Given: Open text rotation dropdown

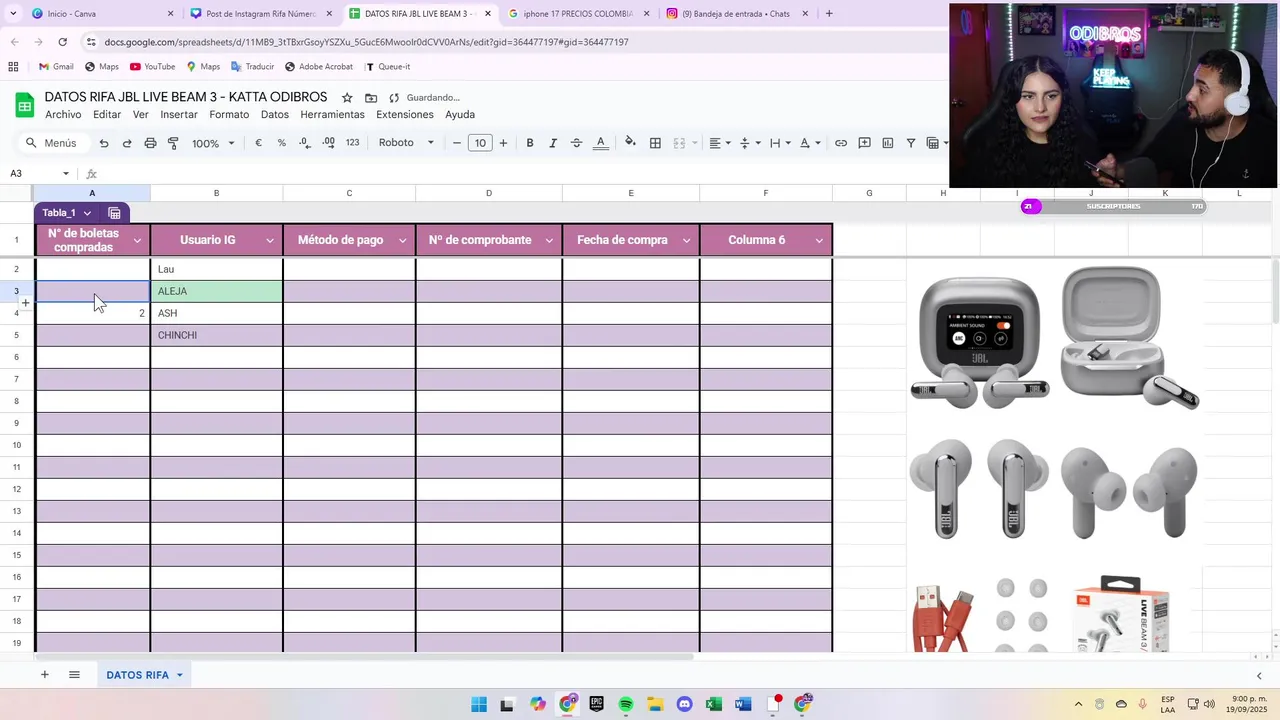Looking at the screenshot, I should (810, 143).
